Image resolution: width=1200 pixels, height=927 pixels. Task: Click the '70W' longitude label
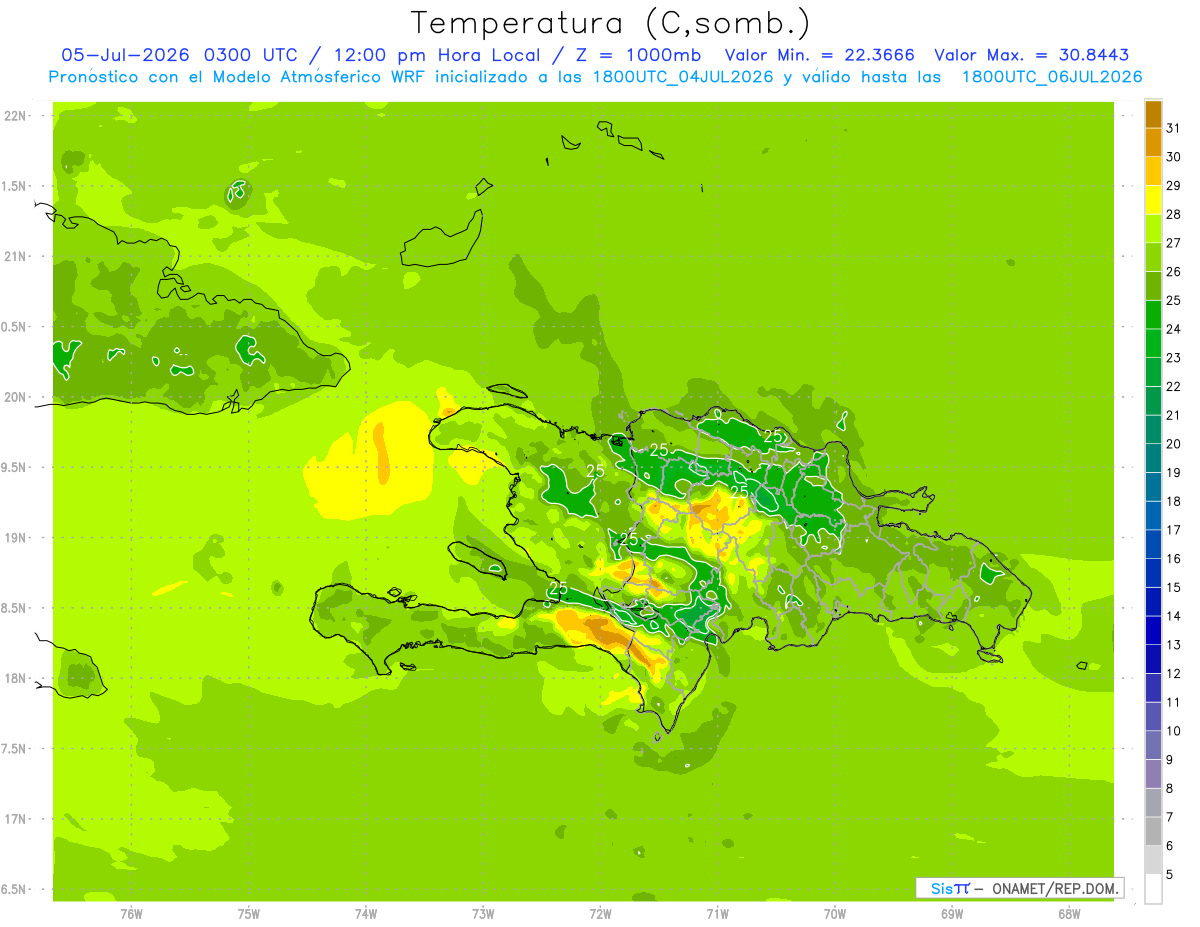[835, 914]
